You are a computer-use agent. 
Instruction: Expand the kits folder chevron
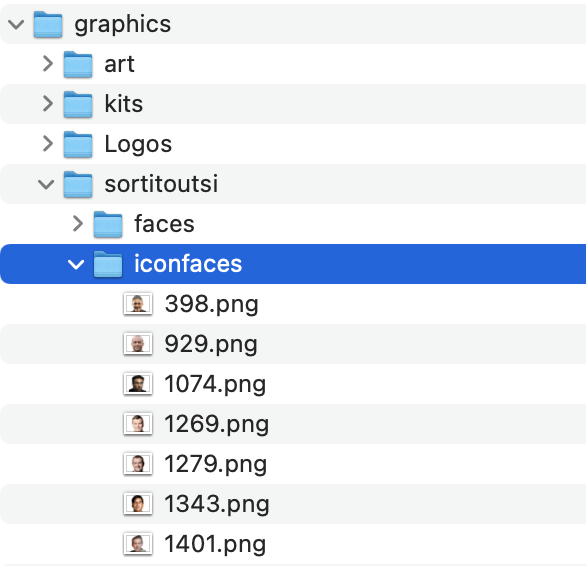tap(47, 104)
